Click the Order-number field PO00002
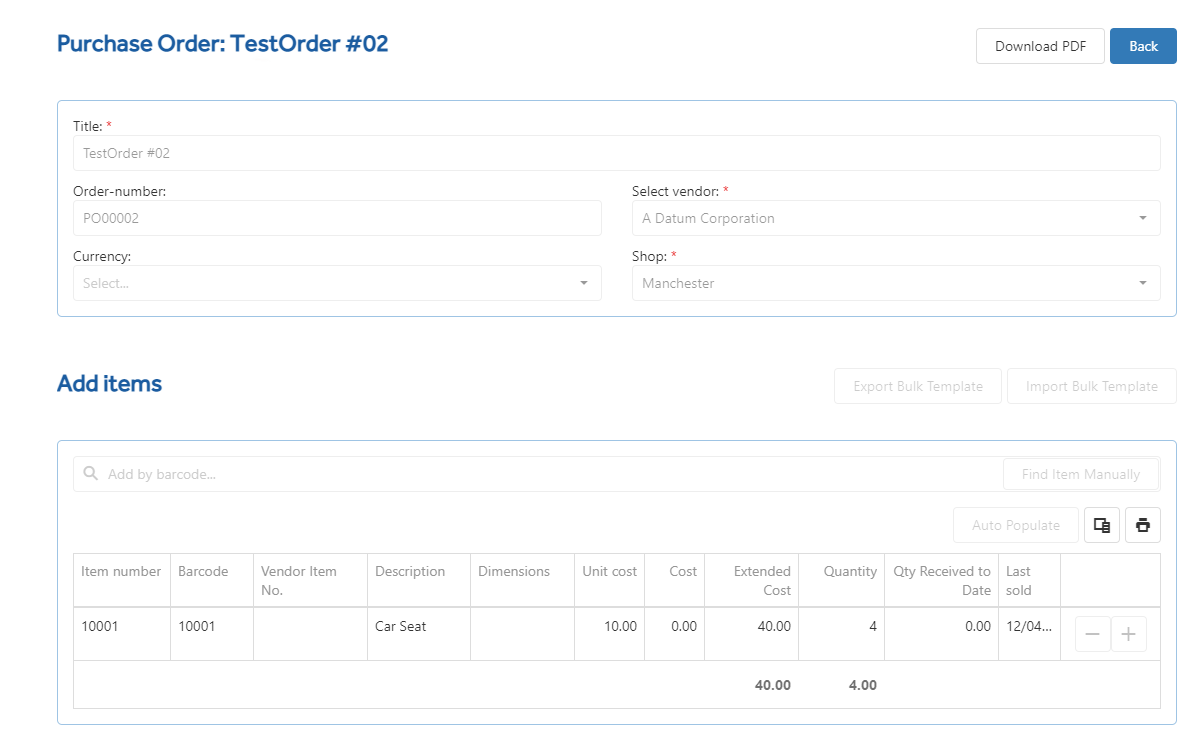Image resolution: width=1197 pixels, height=748 pixels. 337,218
